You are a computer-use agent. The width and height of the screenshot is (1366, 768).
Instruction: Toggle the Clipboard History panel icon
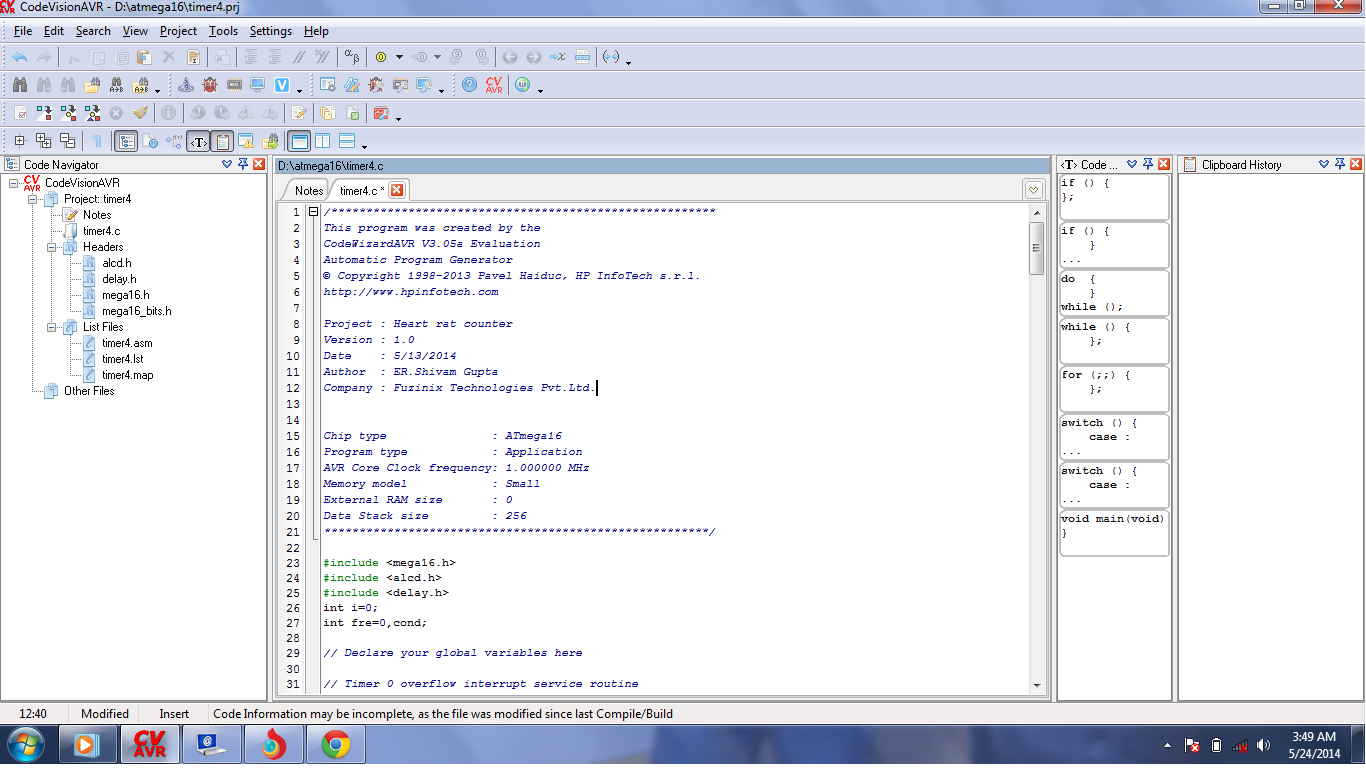[x=222, y=140]
